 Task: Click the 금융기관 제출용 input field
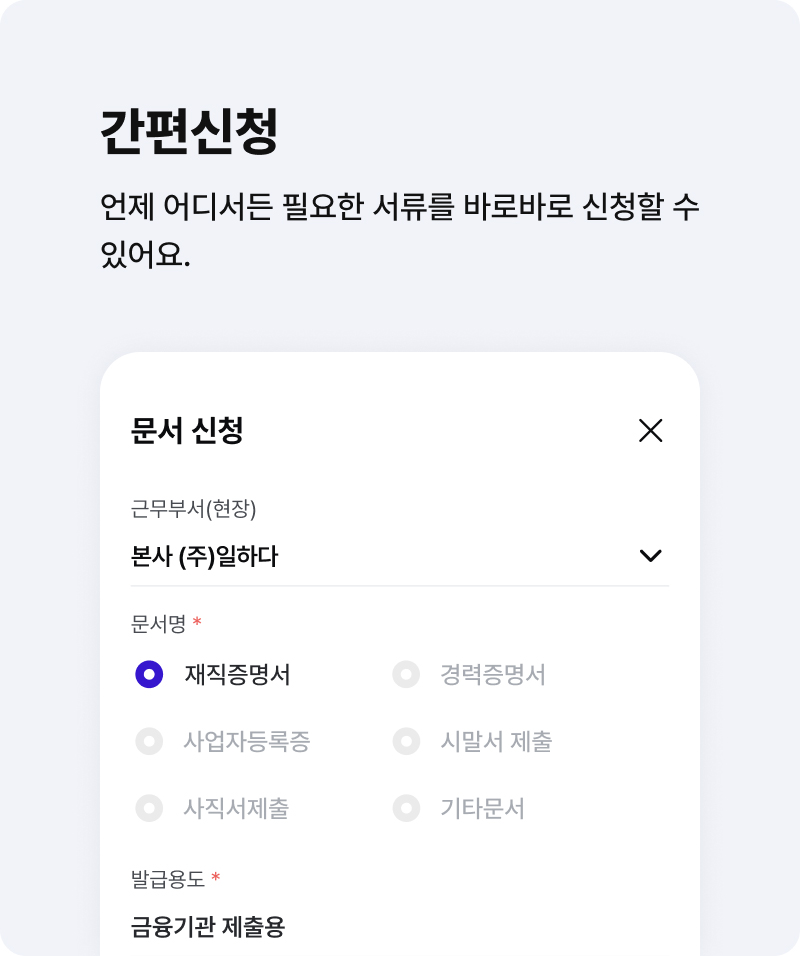pos(400,927)
